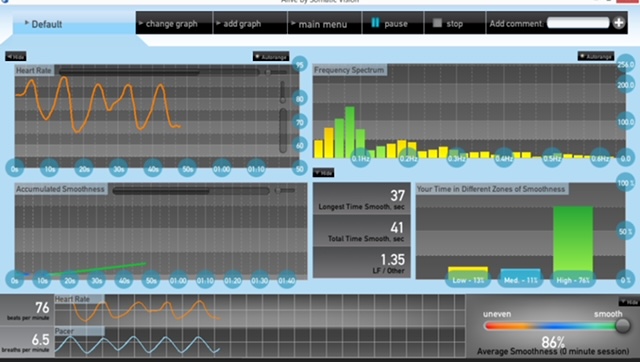Click the 6.5 breaths per minute readout
Image resolution: width=640 pixels, height=362 pixels.
pos(40,340)
